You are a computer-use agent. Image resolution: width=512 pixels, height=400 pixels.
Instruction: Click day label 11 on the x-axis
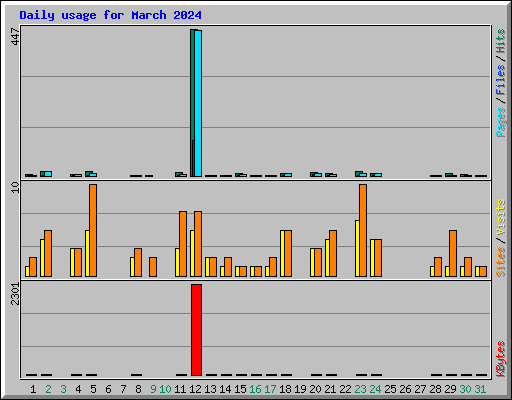tap(180, 389)
